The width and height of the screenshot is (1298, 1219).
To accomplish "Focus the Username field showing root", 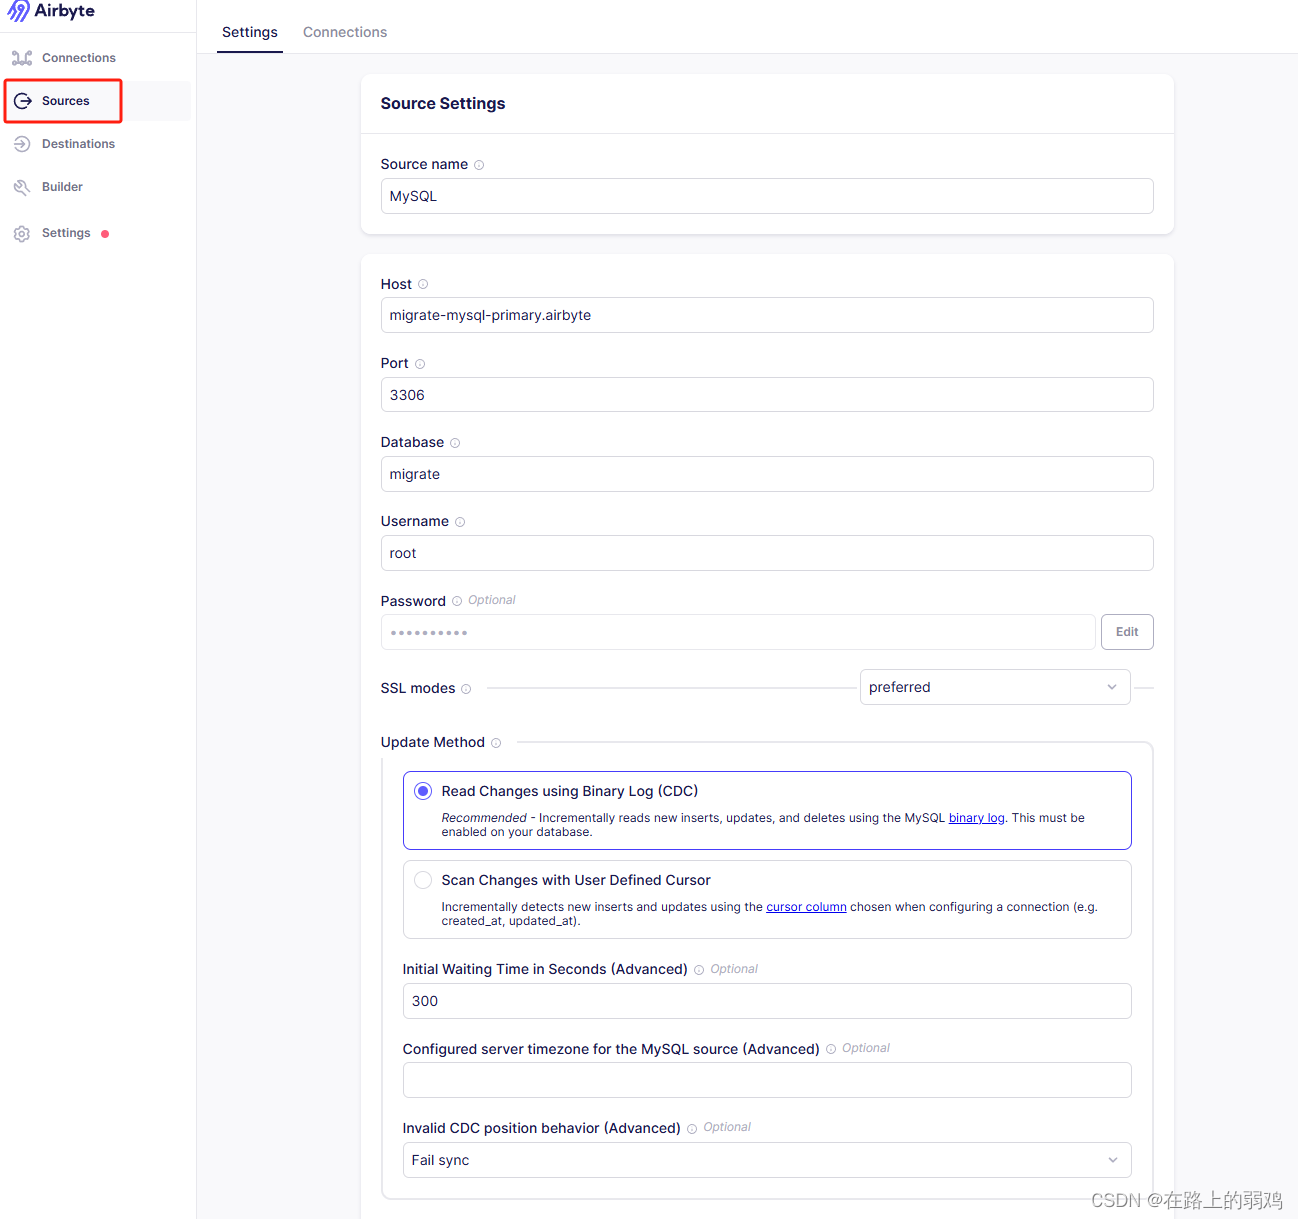I will 767,553.
